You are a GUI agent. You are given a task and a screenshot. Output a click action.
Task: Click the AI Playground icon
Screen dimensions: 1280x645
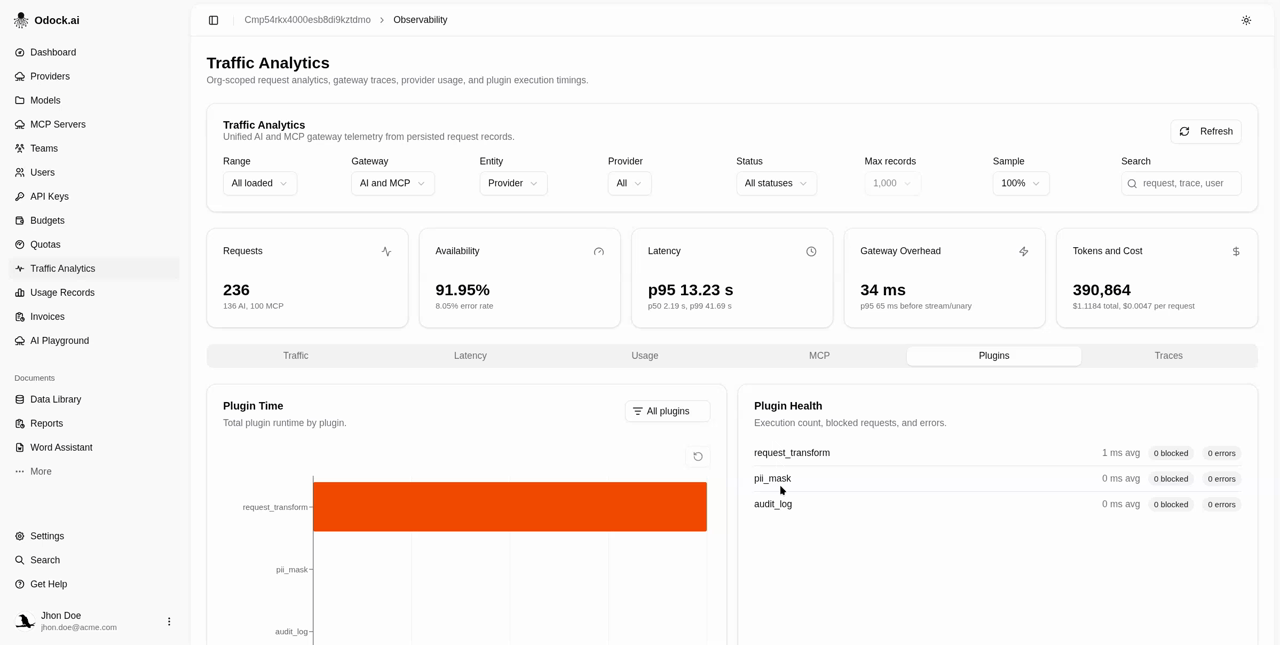[19, 340]
